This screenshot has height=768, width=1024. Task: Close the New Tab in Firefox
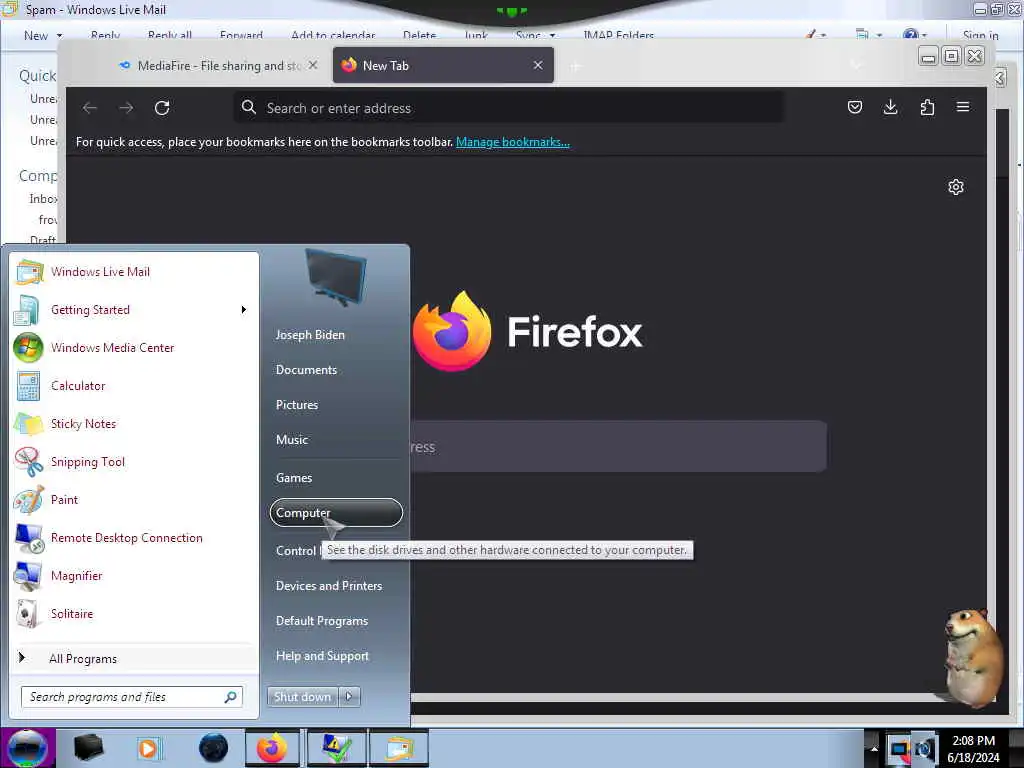[x=537, y=65]
